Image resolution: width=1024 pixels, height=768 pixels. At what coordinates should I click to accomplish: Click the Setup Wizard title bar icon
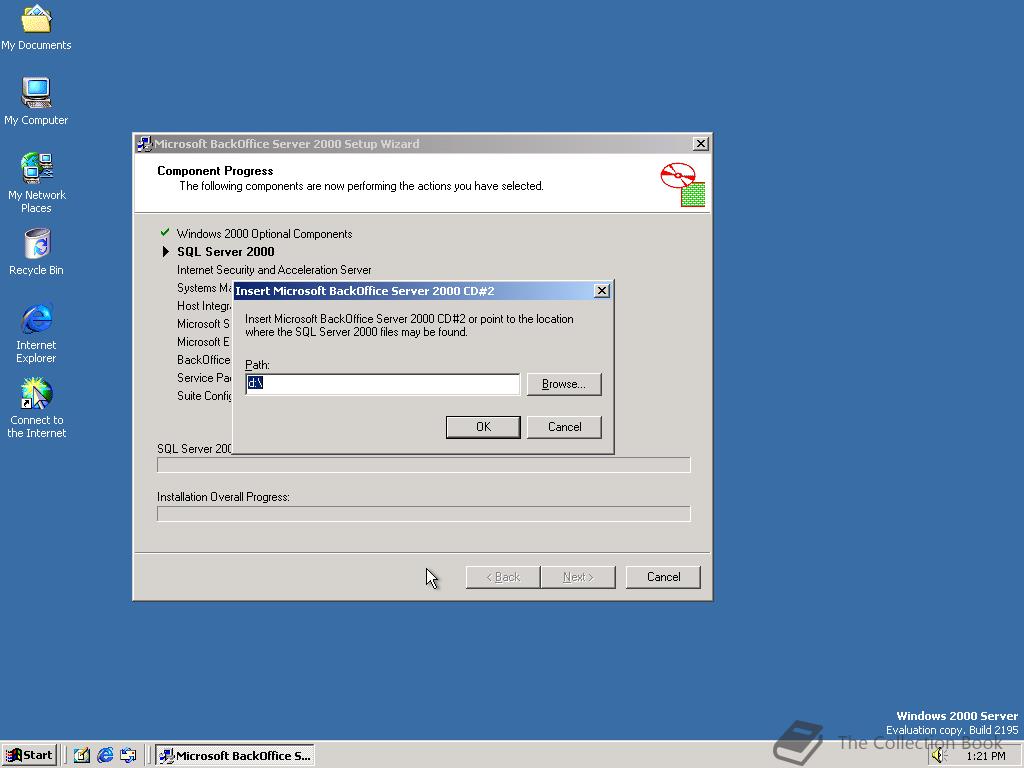pyautogui.click(x=144, y=144)
